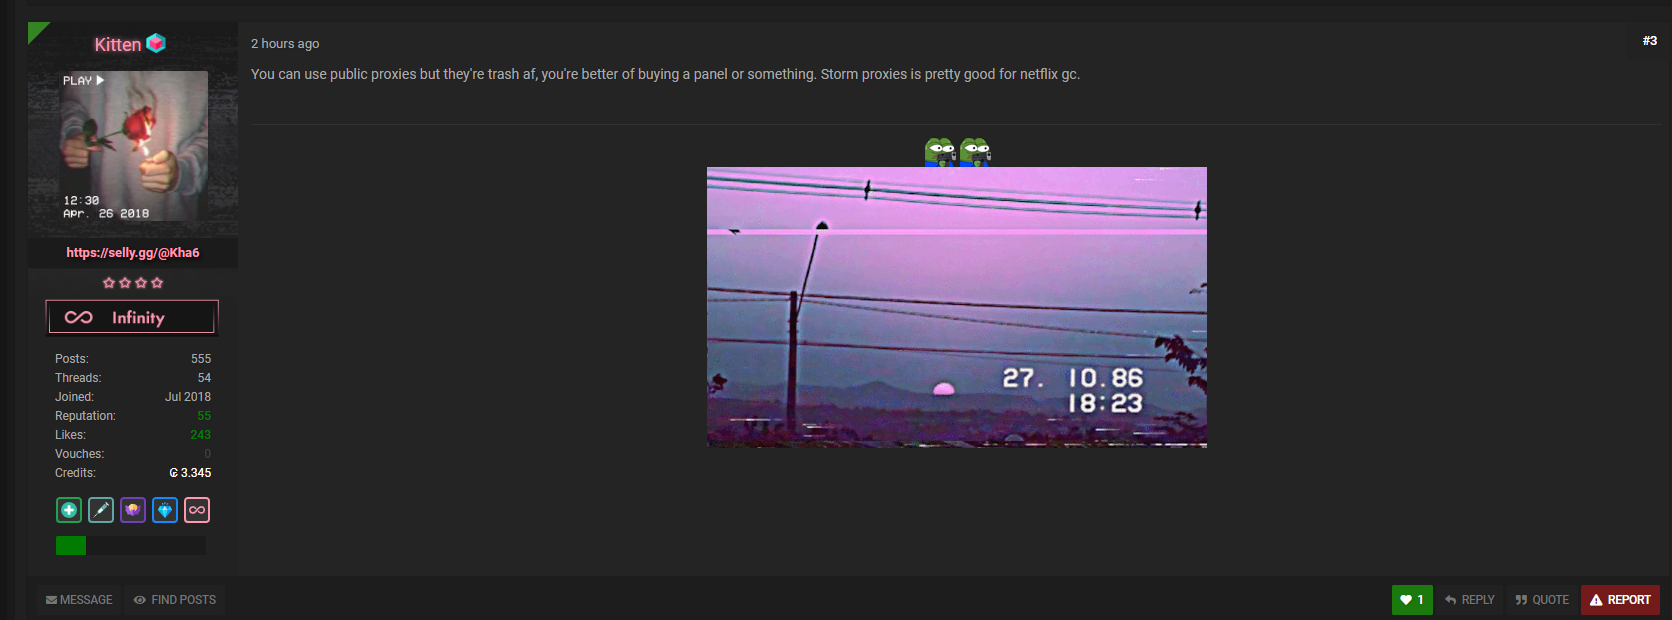
Task: Click the vouches count 0
Action: [208, 454]
